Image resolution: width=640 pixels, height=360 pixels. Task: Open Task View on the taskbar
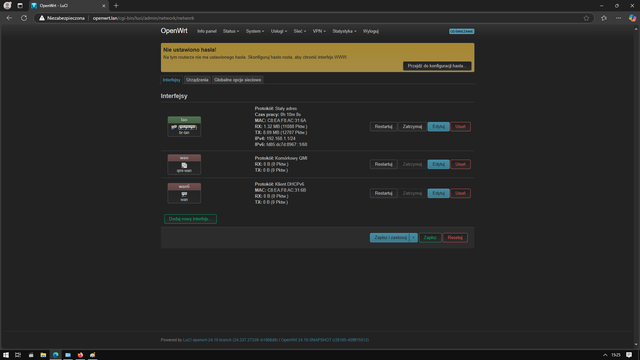tap(18, 355)
